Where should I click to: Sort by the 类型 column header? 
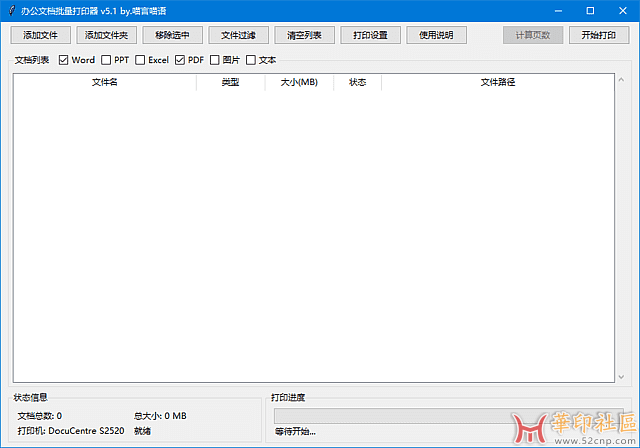pyautogui.click(x=231, y=82)
